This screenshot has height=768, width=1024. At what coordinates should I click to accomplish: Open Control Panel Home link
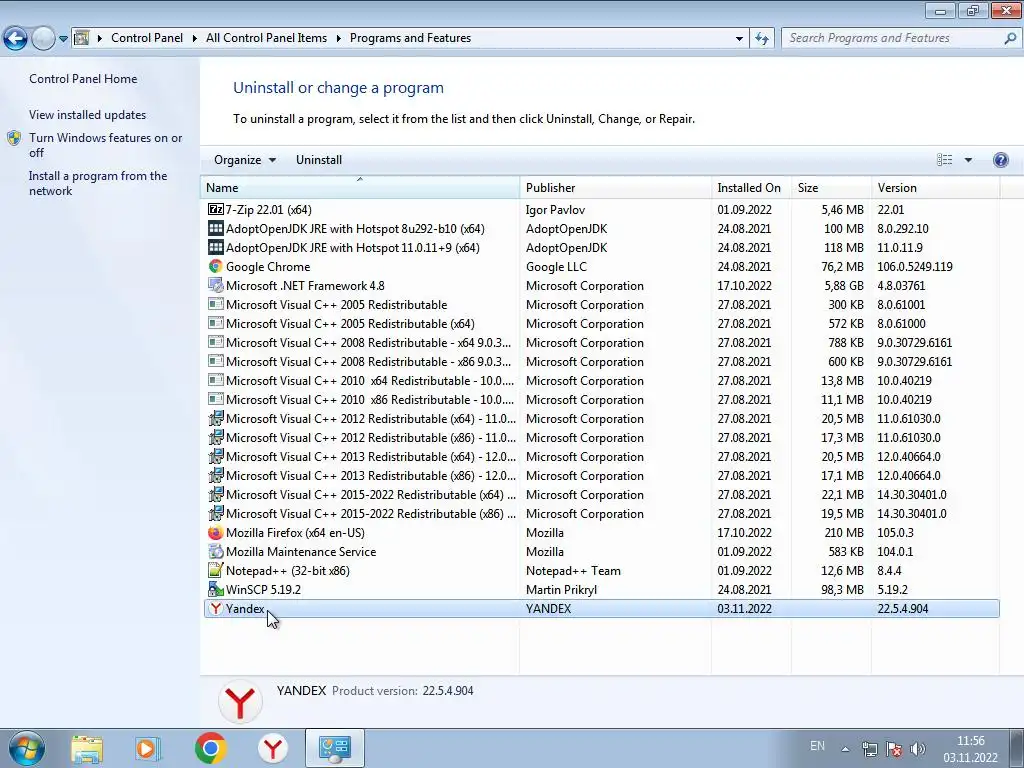tap(83, 79)
